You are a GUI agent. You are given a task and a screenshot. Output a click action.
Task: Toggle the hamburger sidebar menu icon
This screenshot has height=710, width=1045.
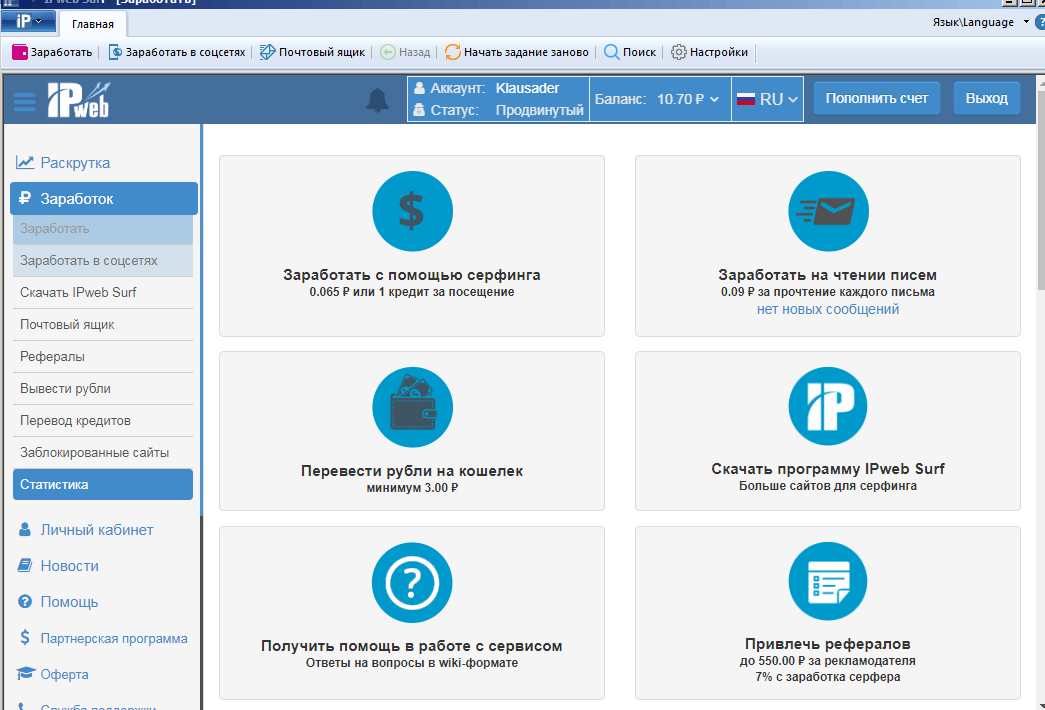click(x=25, y=102)
